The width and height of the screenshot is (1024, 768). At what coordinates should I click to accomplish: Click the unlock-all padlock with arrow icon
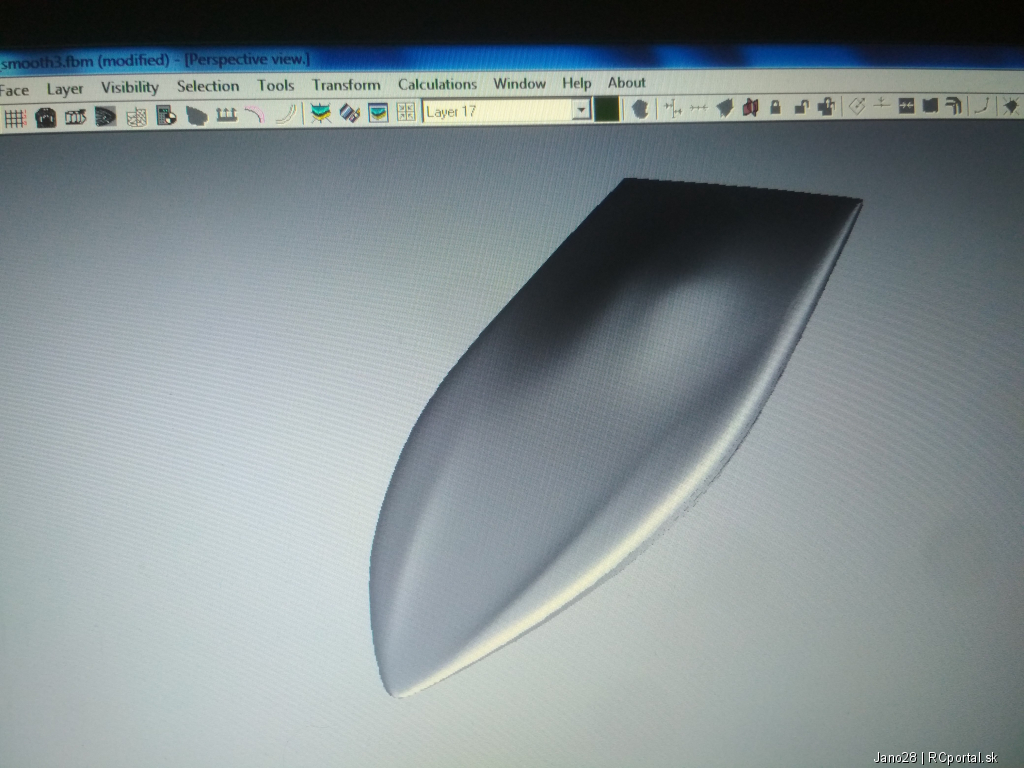[826, 106]
